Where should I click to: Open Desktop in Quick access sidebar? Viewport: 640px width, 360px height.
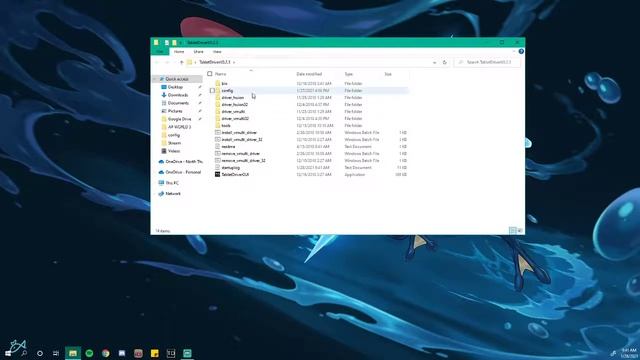[x=175, y=87]
